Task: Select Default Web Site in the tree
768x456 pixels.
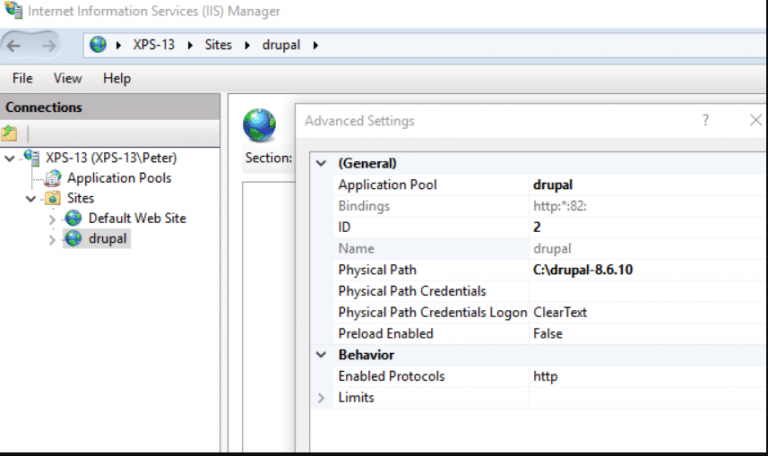Action: (137, 218)
